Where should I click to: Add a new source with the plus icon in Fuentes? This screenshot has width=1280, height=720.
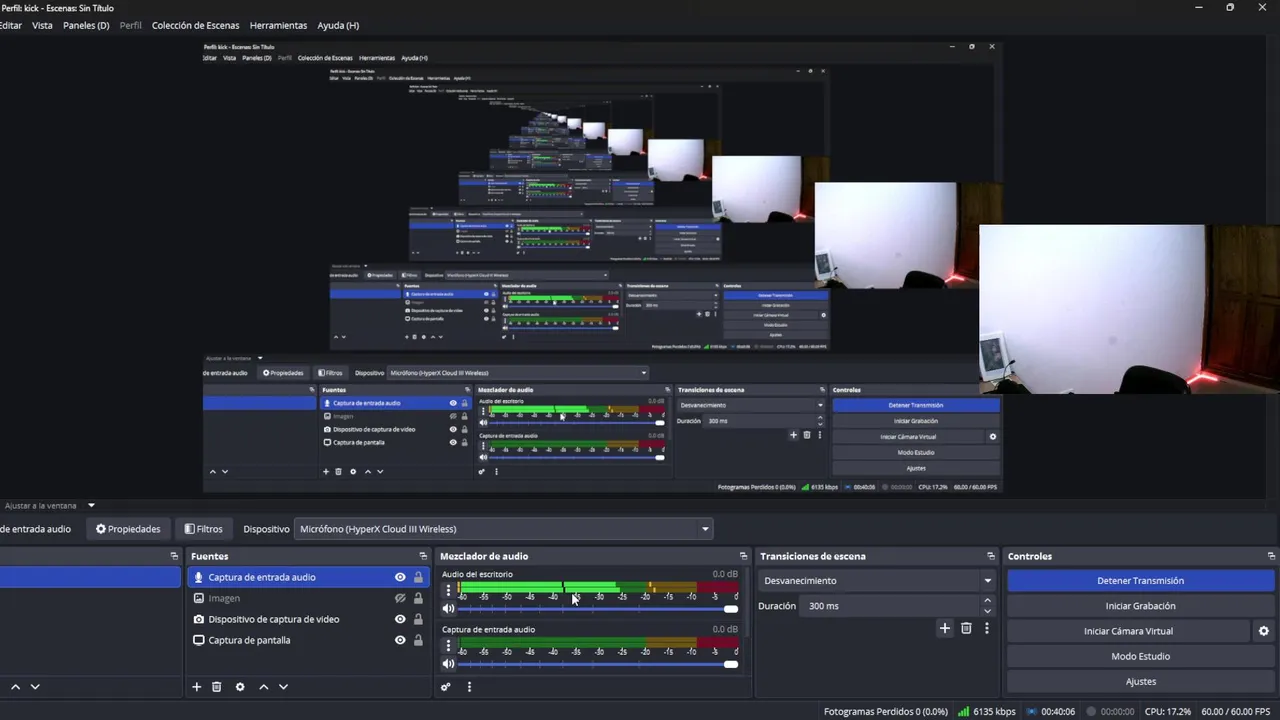[197, 687]
